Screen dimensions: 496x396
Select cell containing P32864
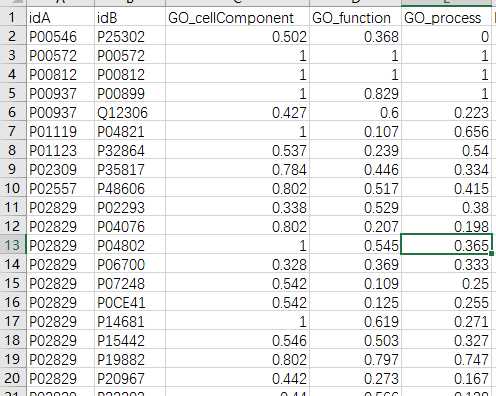point(130,150)
